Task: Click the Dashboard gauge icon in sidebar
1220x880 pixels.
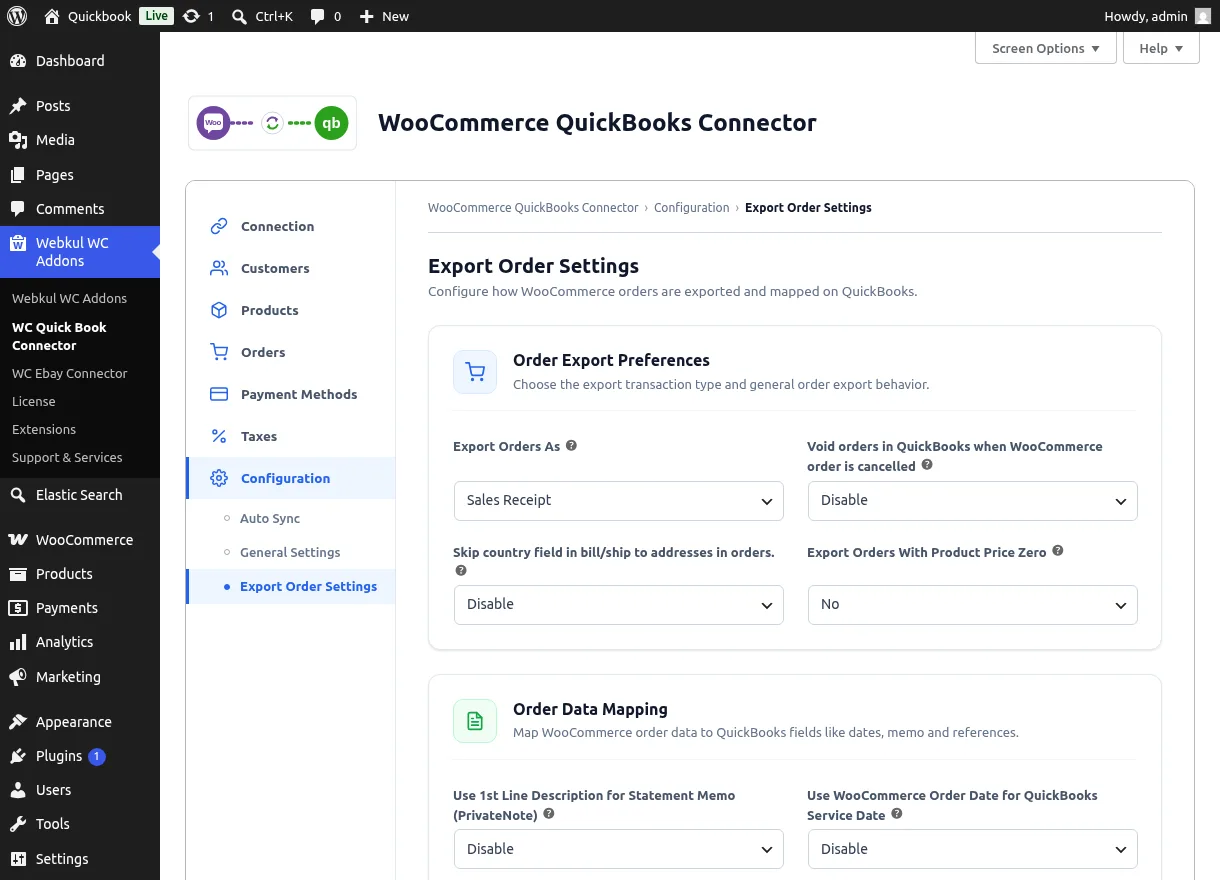Action: click(18, 61)
